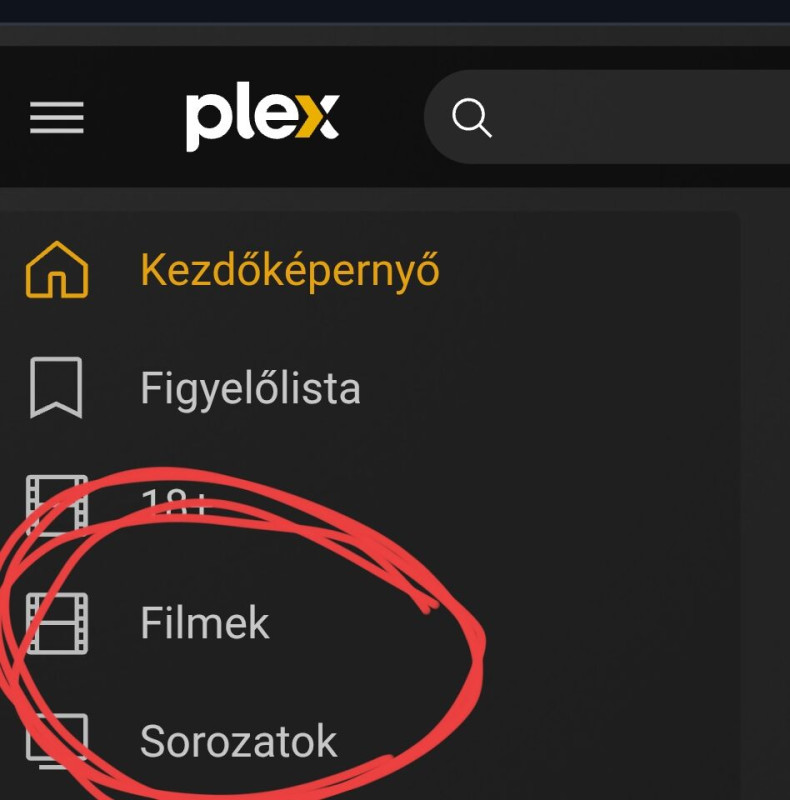Click the TV monitor icon beside Sorozatok
The height and width of the screenshot is (800, 790).
(x=57, y=741)
